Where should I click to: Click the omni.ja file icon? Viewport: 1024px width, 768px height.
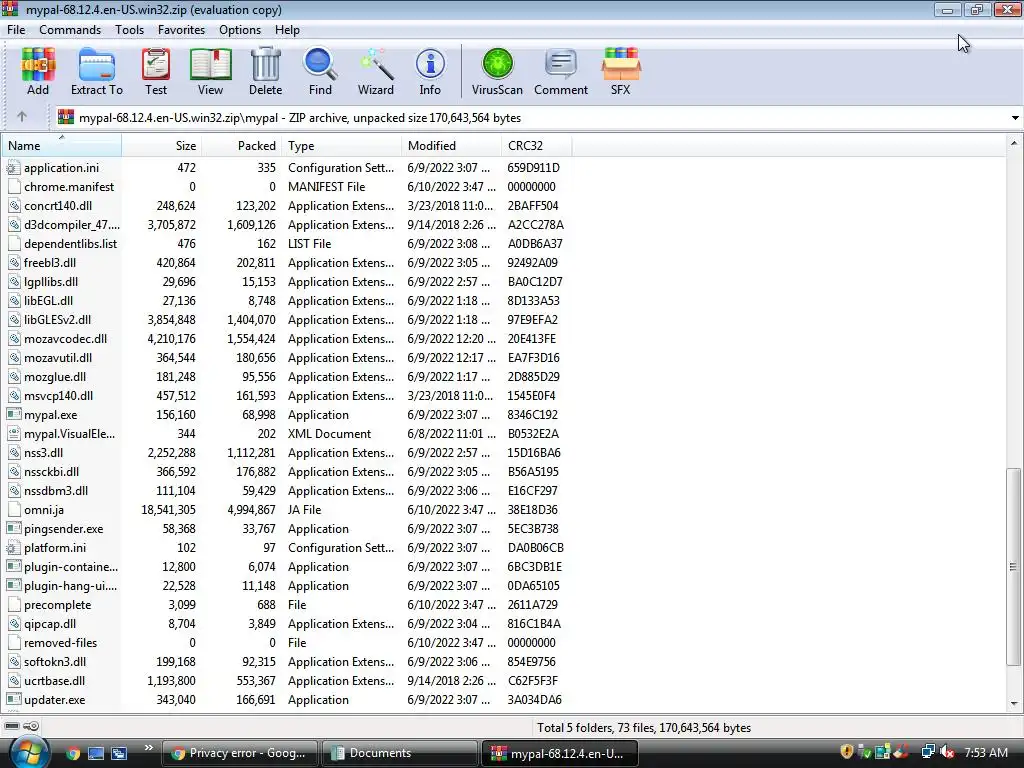(14, 510)
